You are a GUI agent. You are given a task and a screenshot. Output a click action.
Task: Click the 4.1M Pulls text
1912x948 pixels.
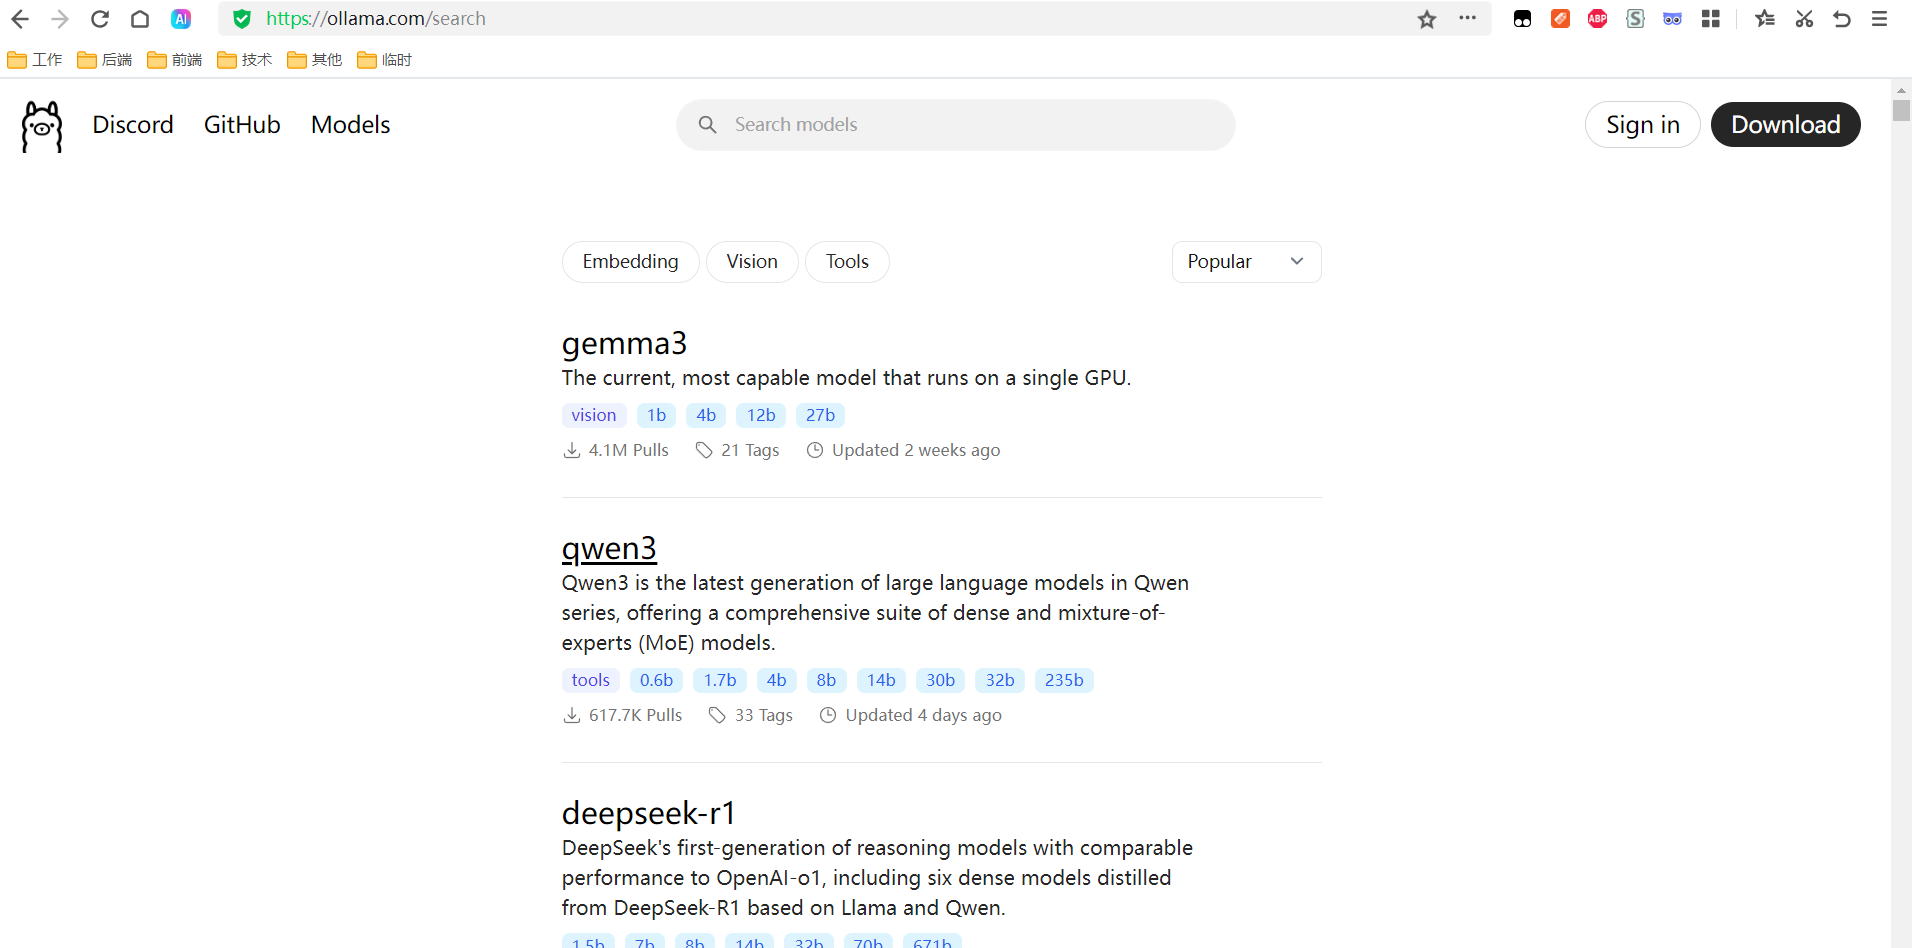(x=628, y=450)
